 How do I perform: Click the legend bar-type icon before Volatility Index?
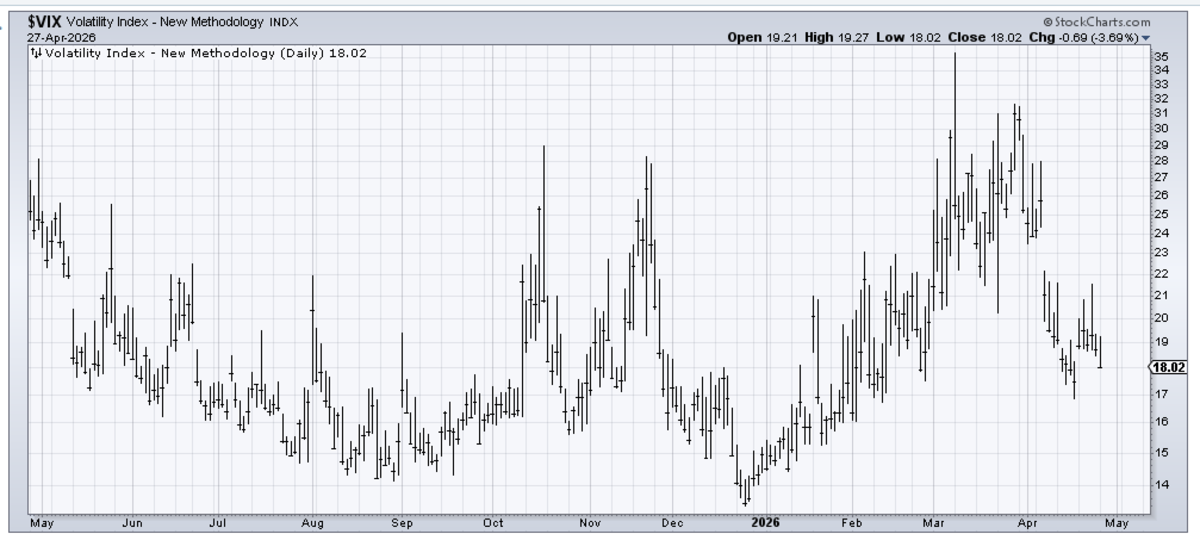click(37, 53)
